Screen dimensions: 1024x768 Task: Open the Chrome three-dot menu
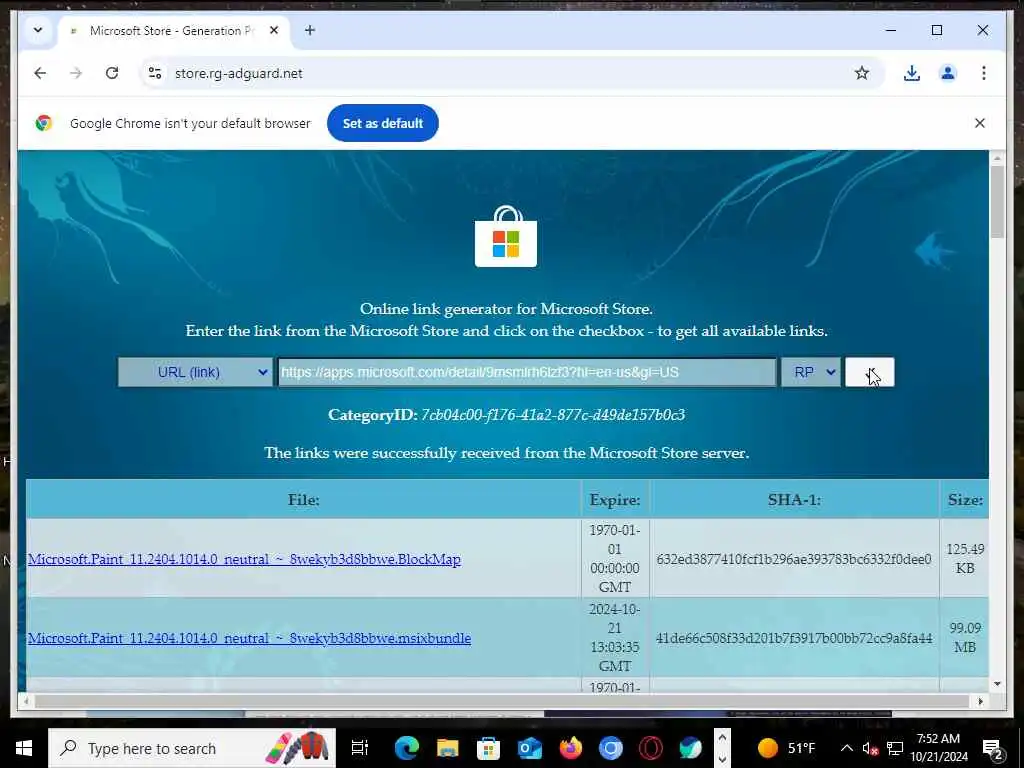[x=984, y=73]
